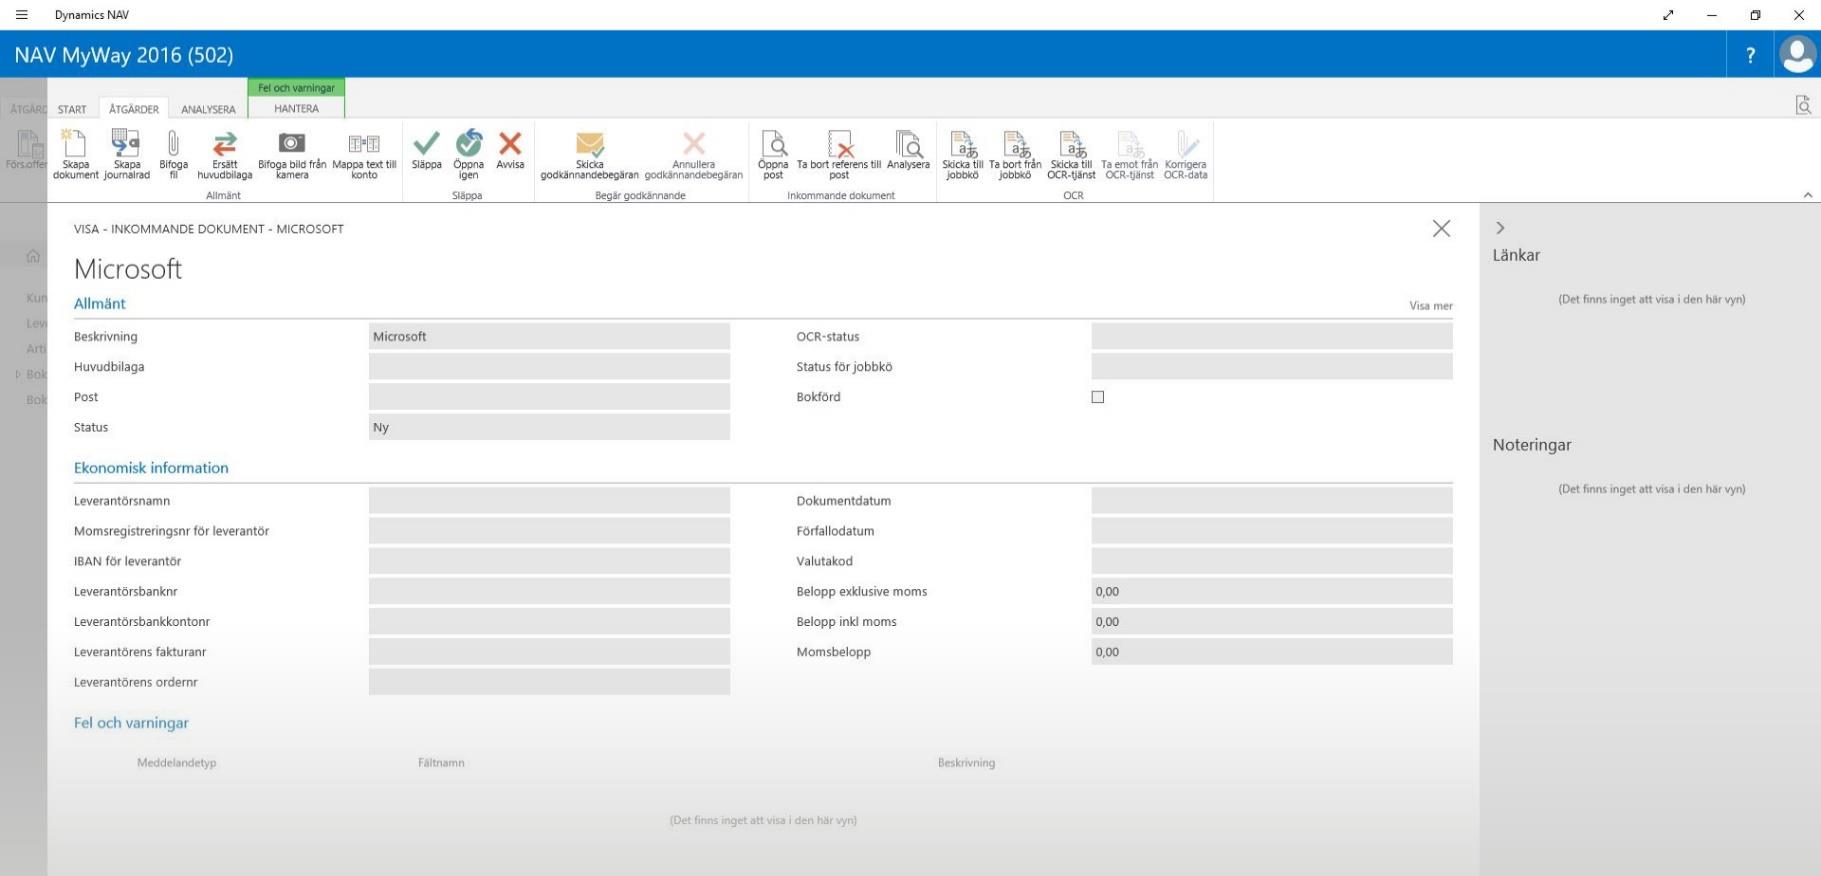The height and width of the screenshot is (876, 1821).
Task: Click the Belopp inkl moms field
Action: point(1272,622)
